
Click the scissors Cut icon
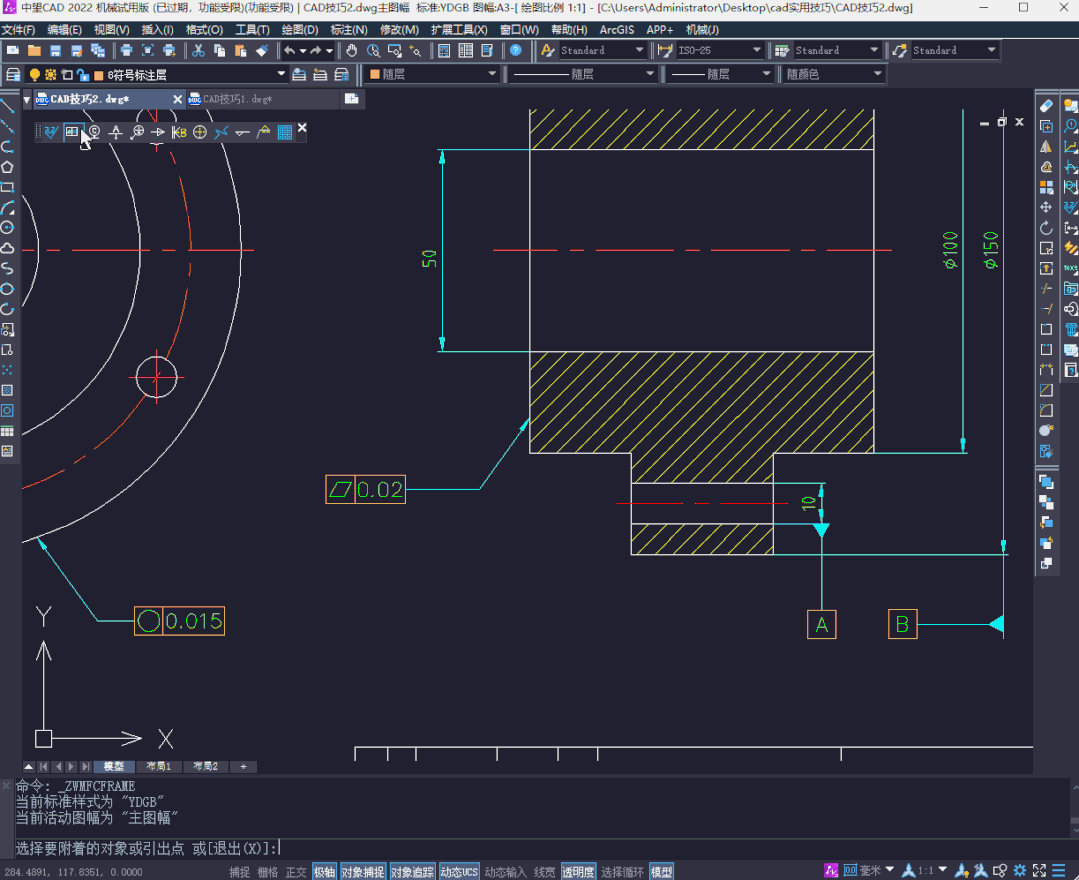(198, 50)
